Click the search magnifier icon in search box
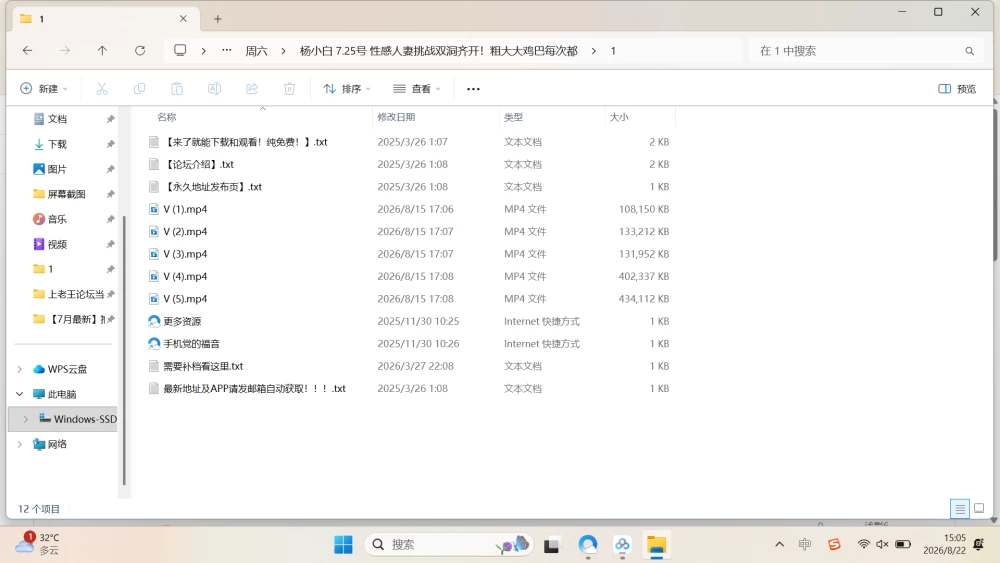The image size is (1000, 563). point(969,51)
